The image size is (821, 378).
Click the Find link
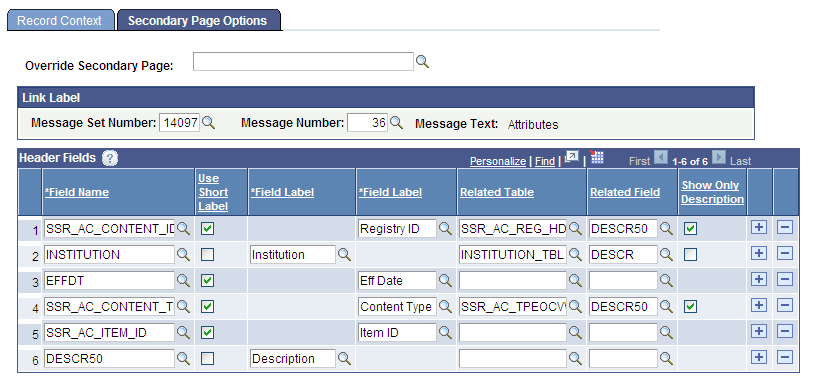(x=545, y=161)
